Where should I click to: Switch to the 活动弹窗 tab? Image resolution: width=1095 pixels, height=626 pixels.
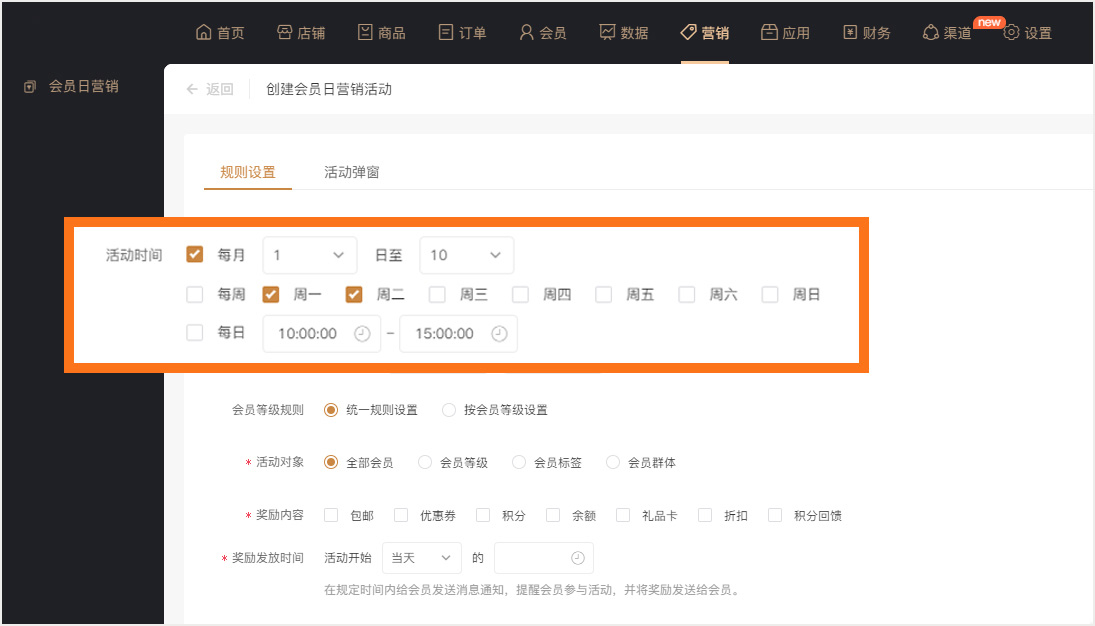pyautogui.click(x=351, y=172)
